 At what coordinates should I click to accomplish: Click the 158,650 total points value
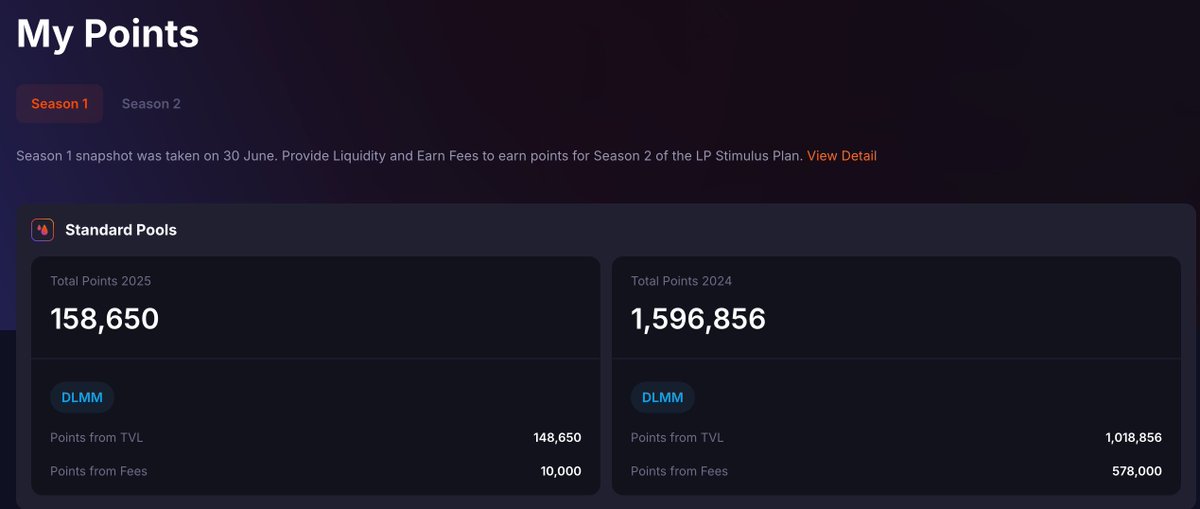pos(105,319)
